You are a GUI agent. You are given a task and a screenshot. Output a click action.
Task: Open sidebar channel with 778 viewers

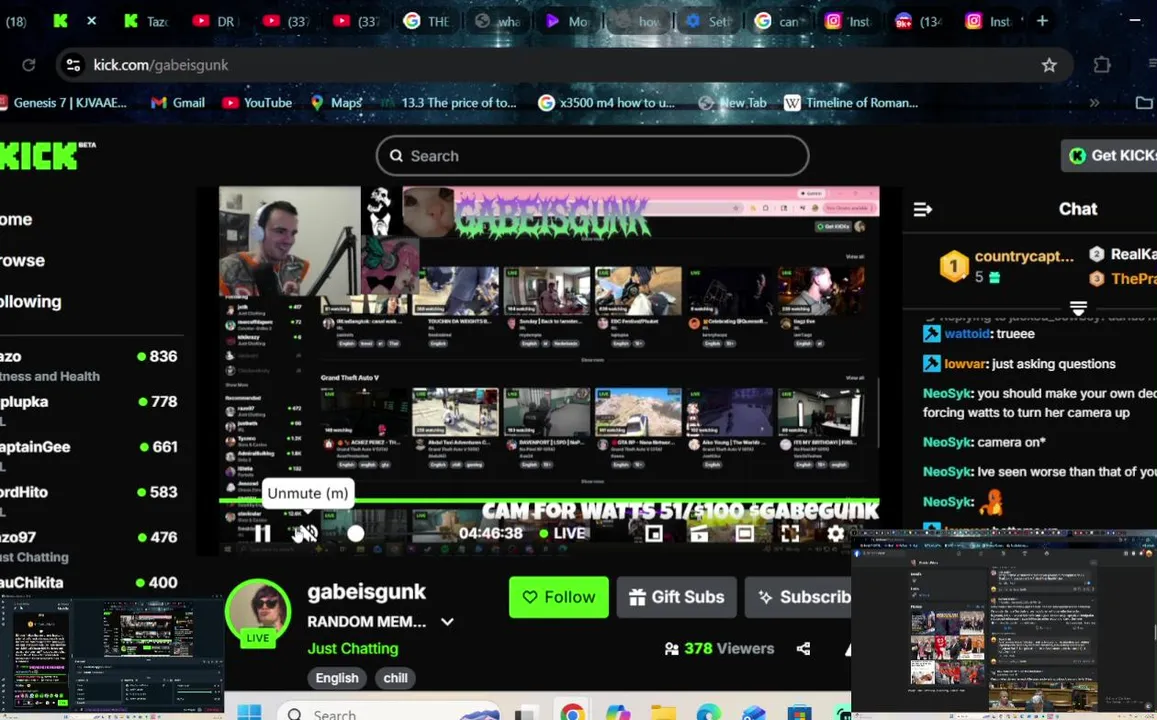pyautogui.click(x=89, y=410)
